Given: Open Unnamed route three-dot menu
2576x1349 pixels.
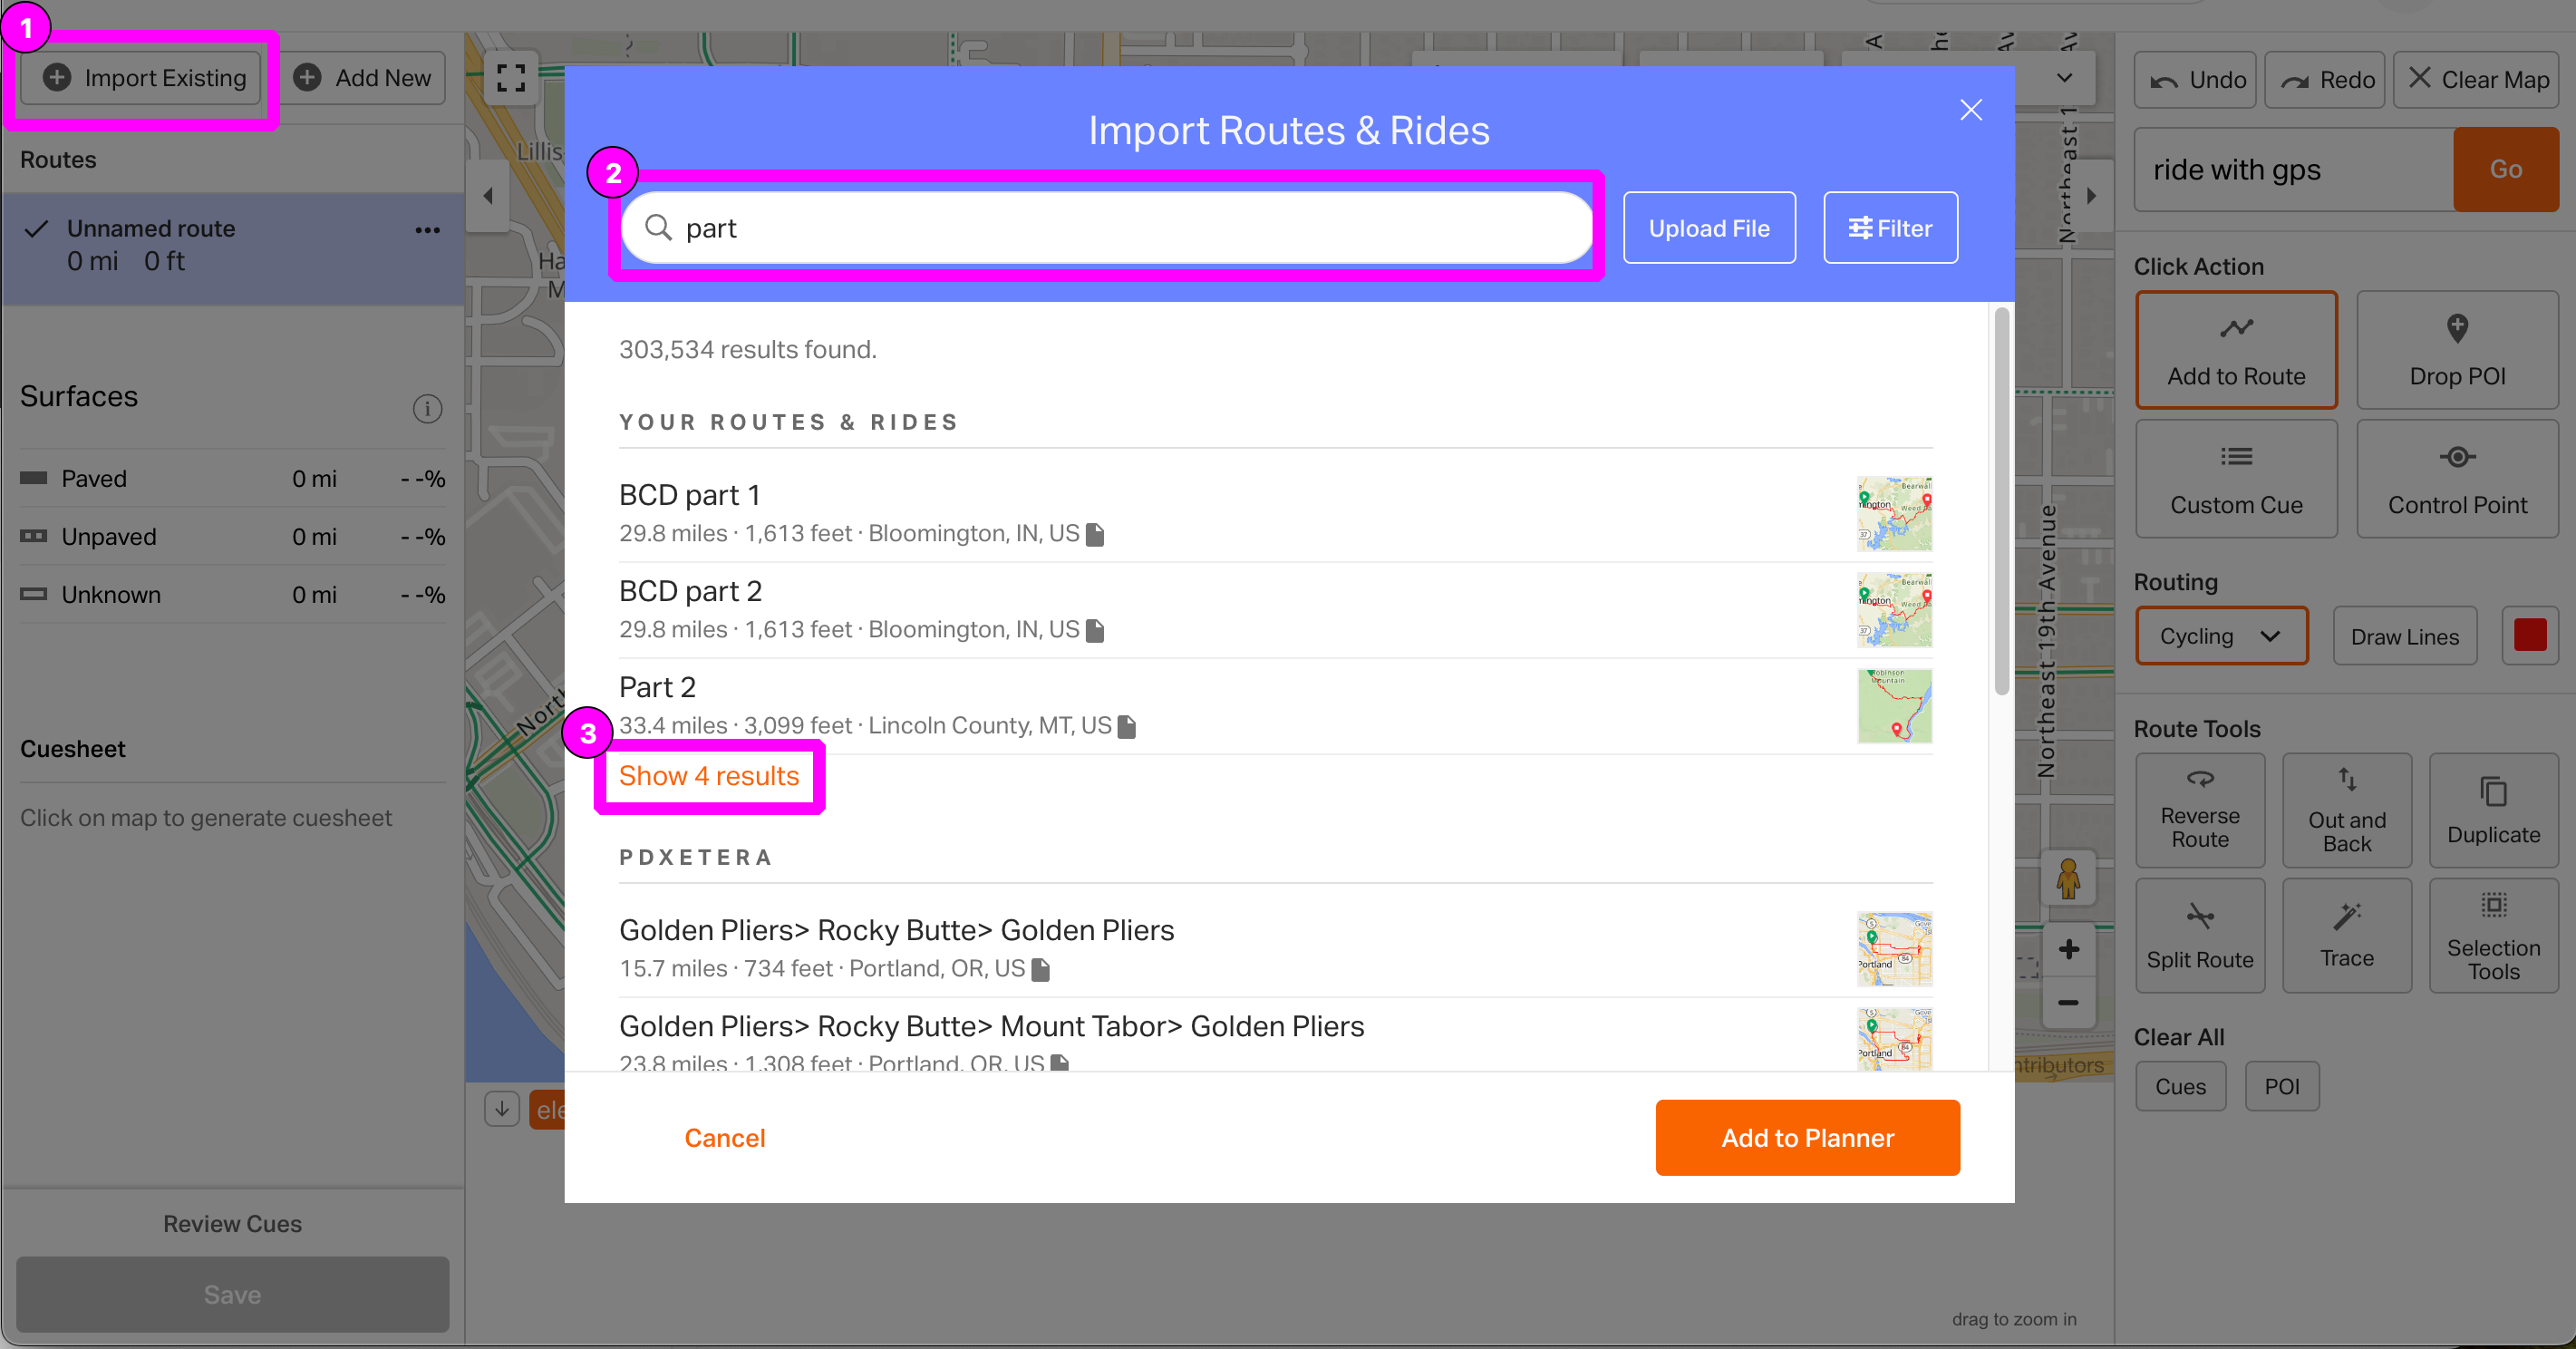Looking at the screenshot, I should click(x=427, y=230).
